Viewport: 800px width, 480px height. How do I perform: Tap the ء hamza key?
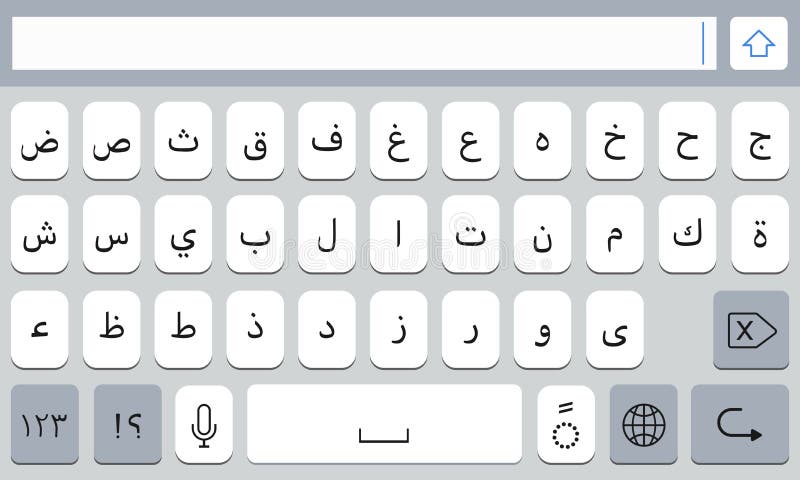point(39,330)
